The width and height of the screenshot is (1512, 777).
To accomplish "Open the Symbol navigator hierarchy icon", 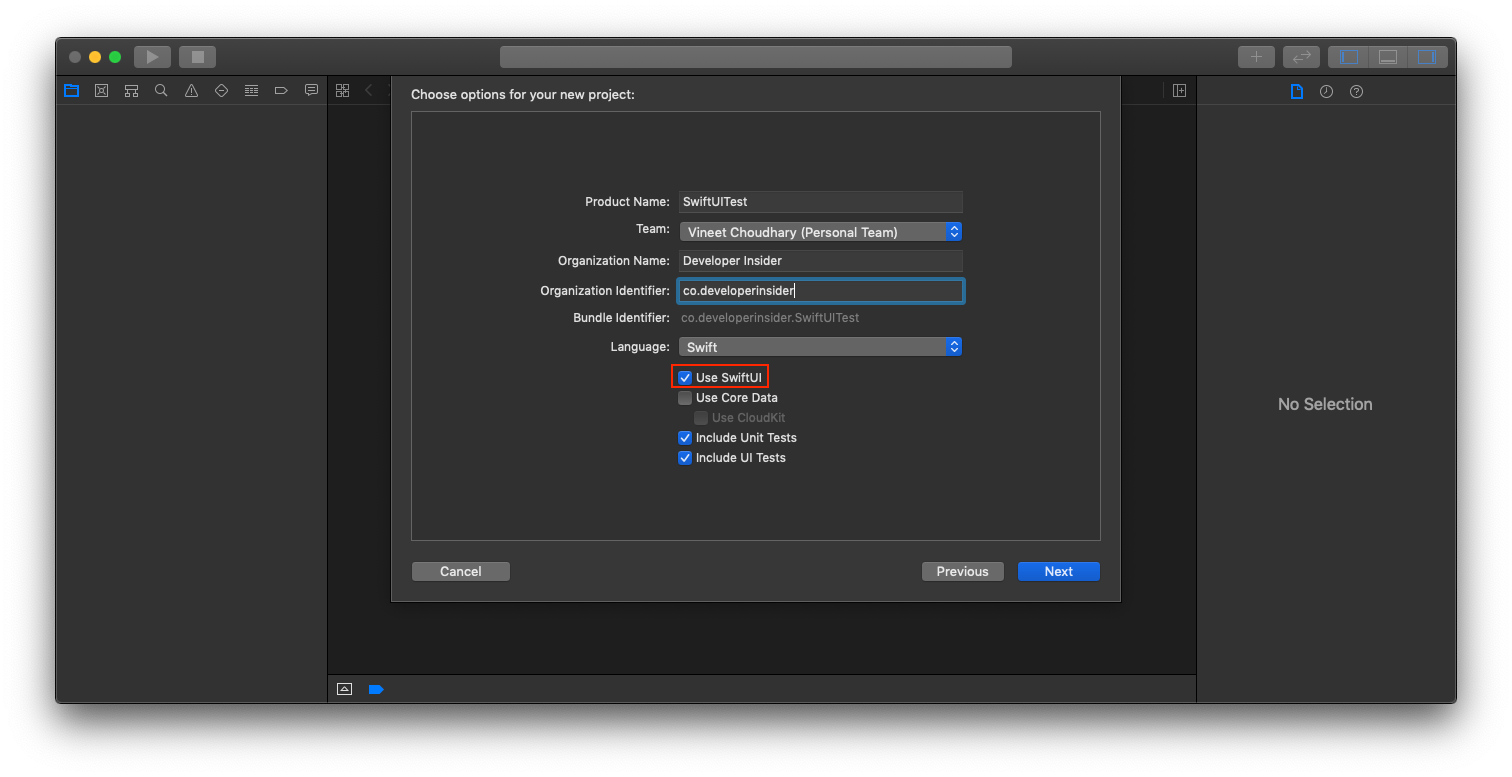I will coord(131,90).
